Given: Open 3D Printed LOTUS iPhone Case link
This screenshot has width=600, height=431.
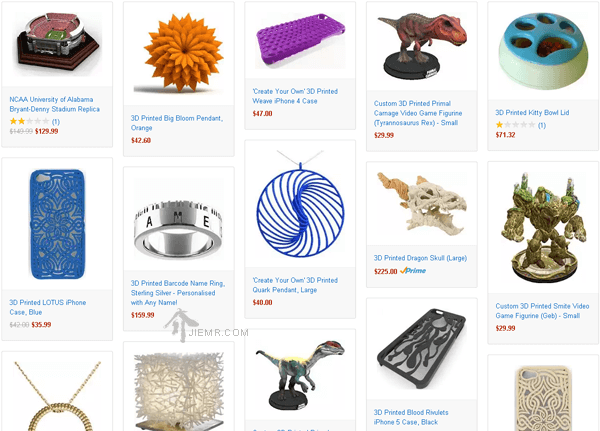Looking at the screenshot, I should pos(47,307).
